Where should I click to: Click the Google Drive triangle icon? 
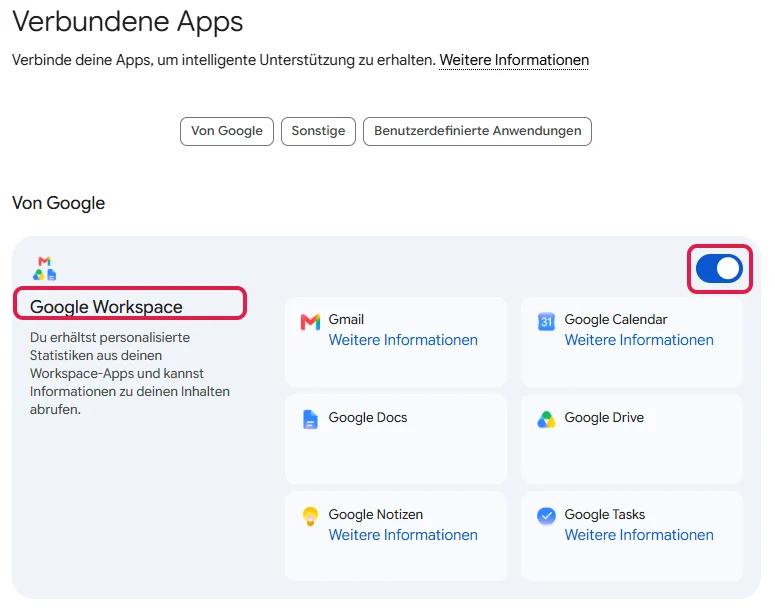pyautogui.click(x=546, y=419)
